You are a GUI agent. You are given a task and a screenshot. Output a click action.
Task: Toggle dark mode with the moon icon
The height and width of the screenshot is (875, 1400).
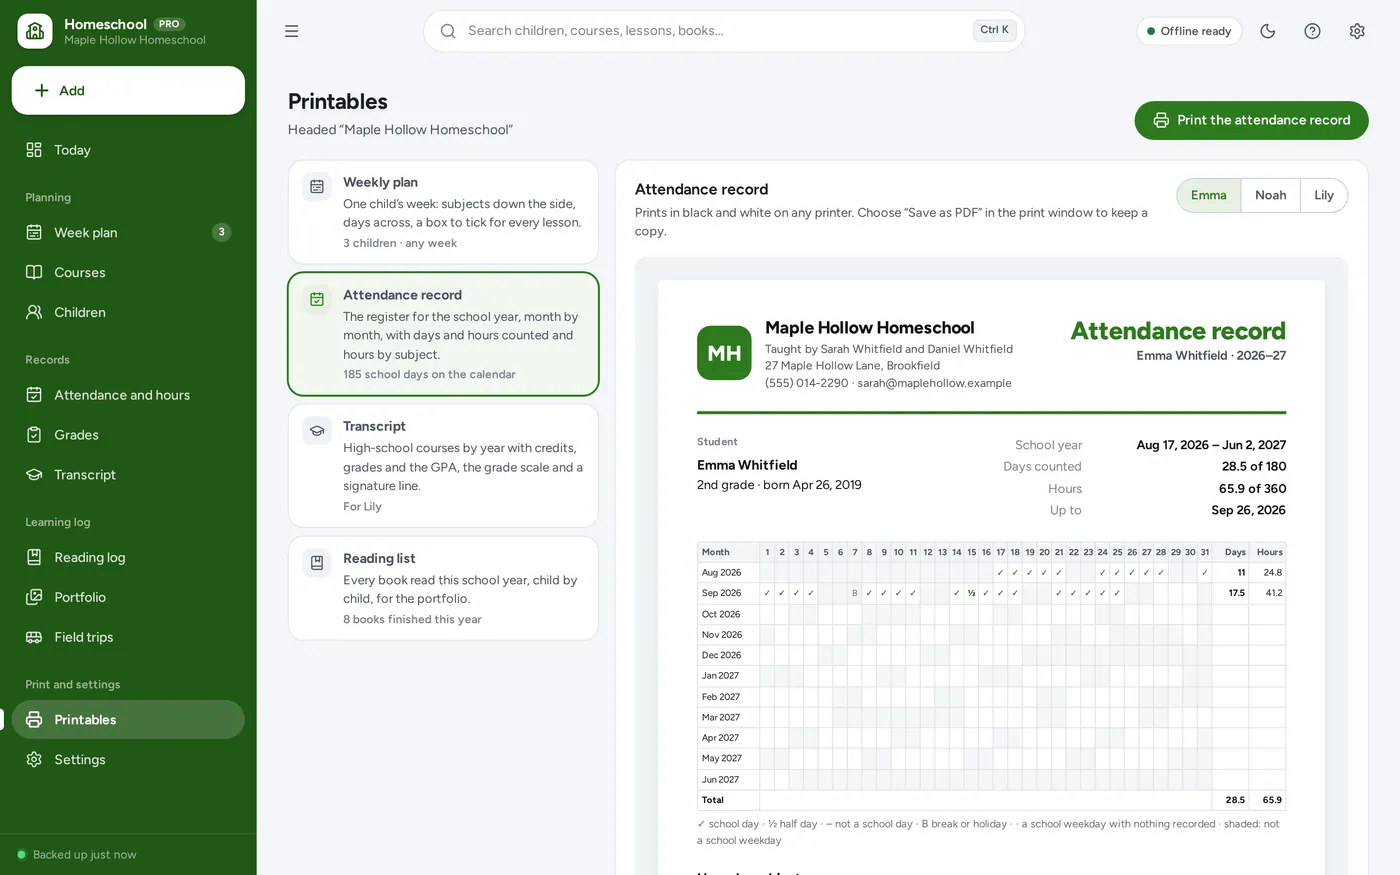point(1268,31)
